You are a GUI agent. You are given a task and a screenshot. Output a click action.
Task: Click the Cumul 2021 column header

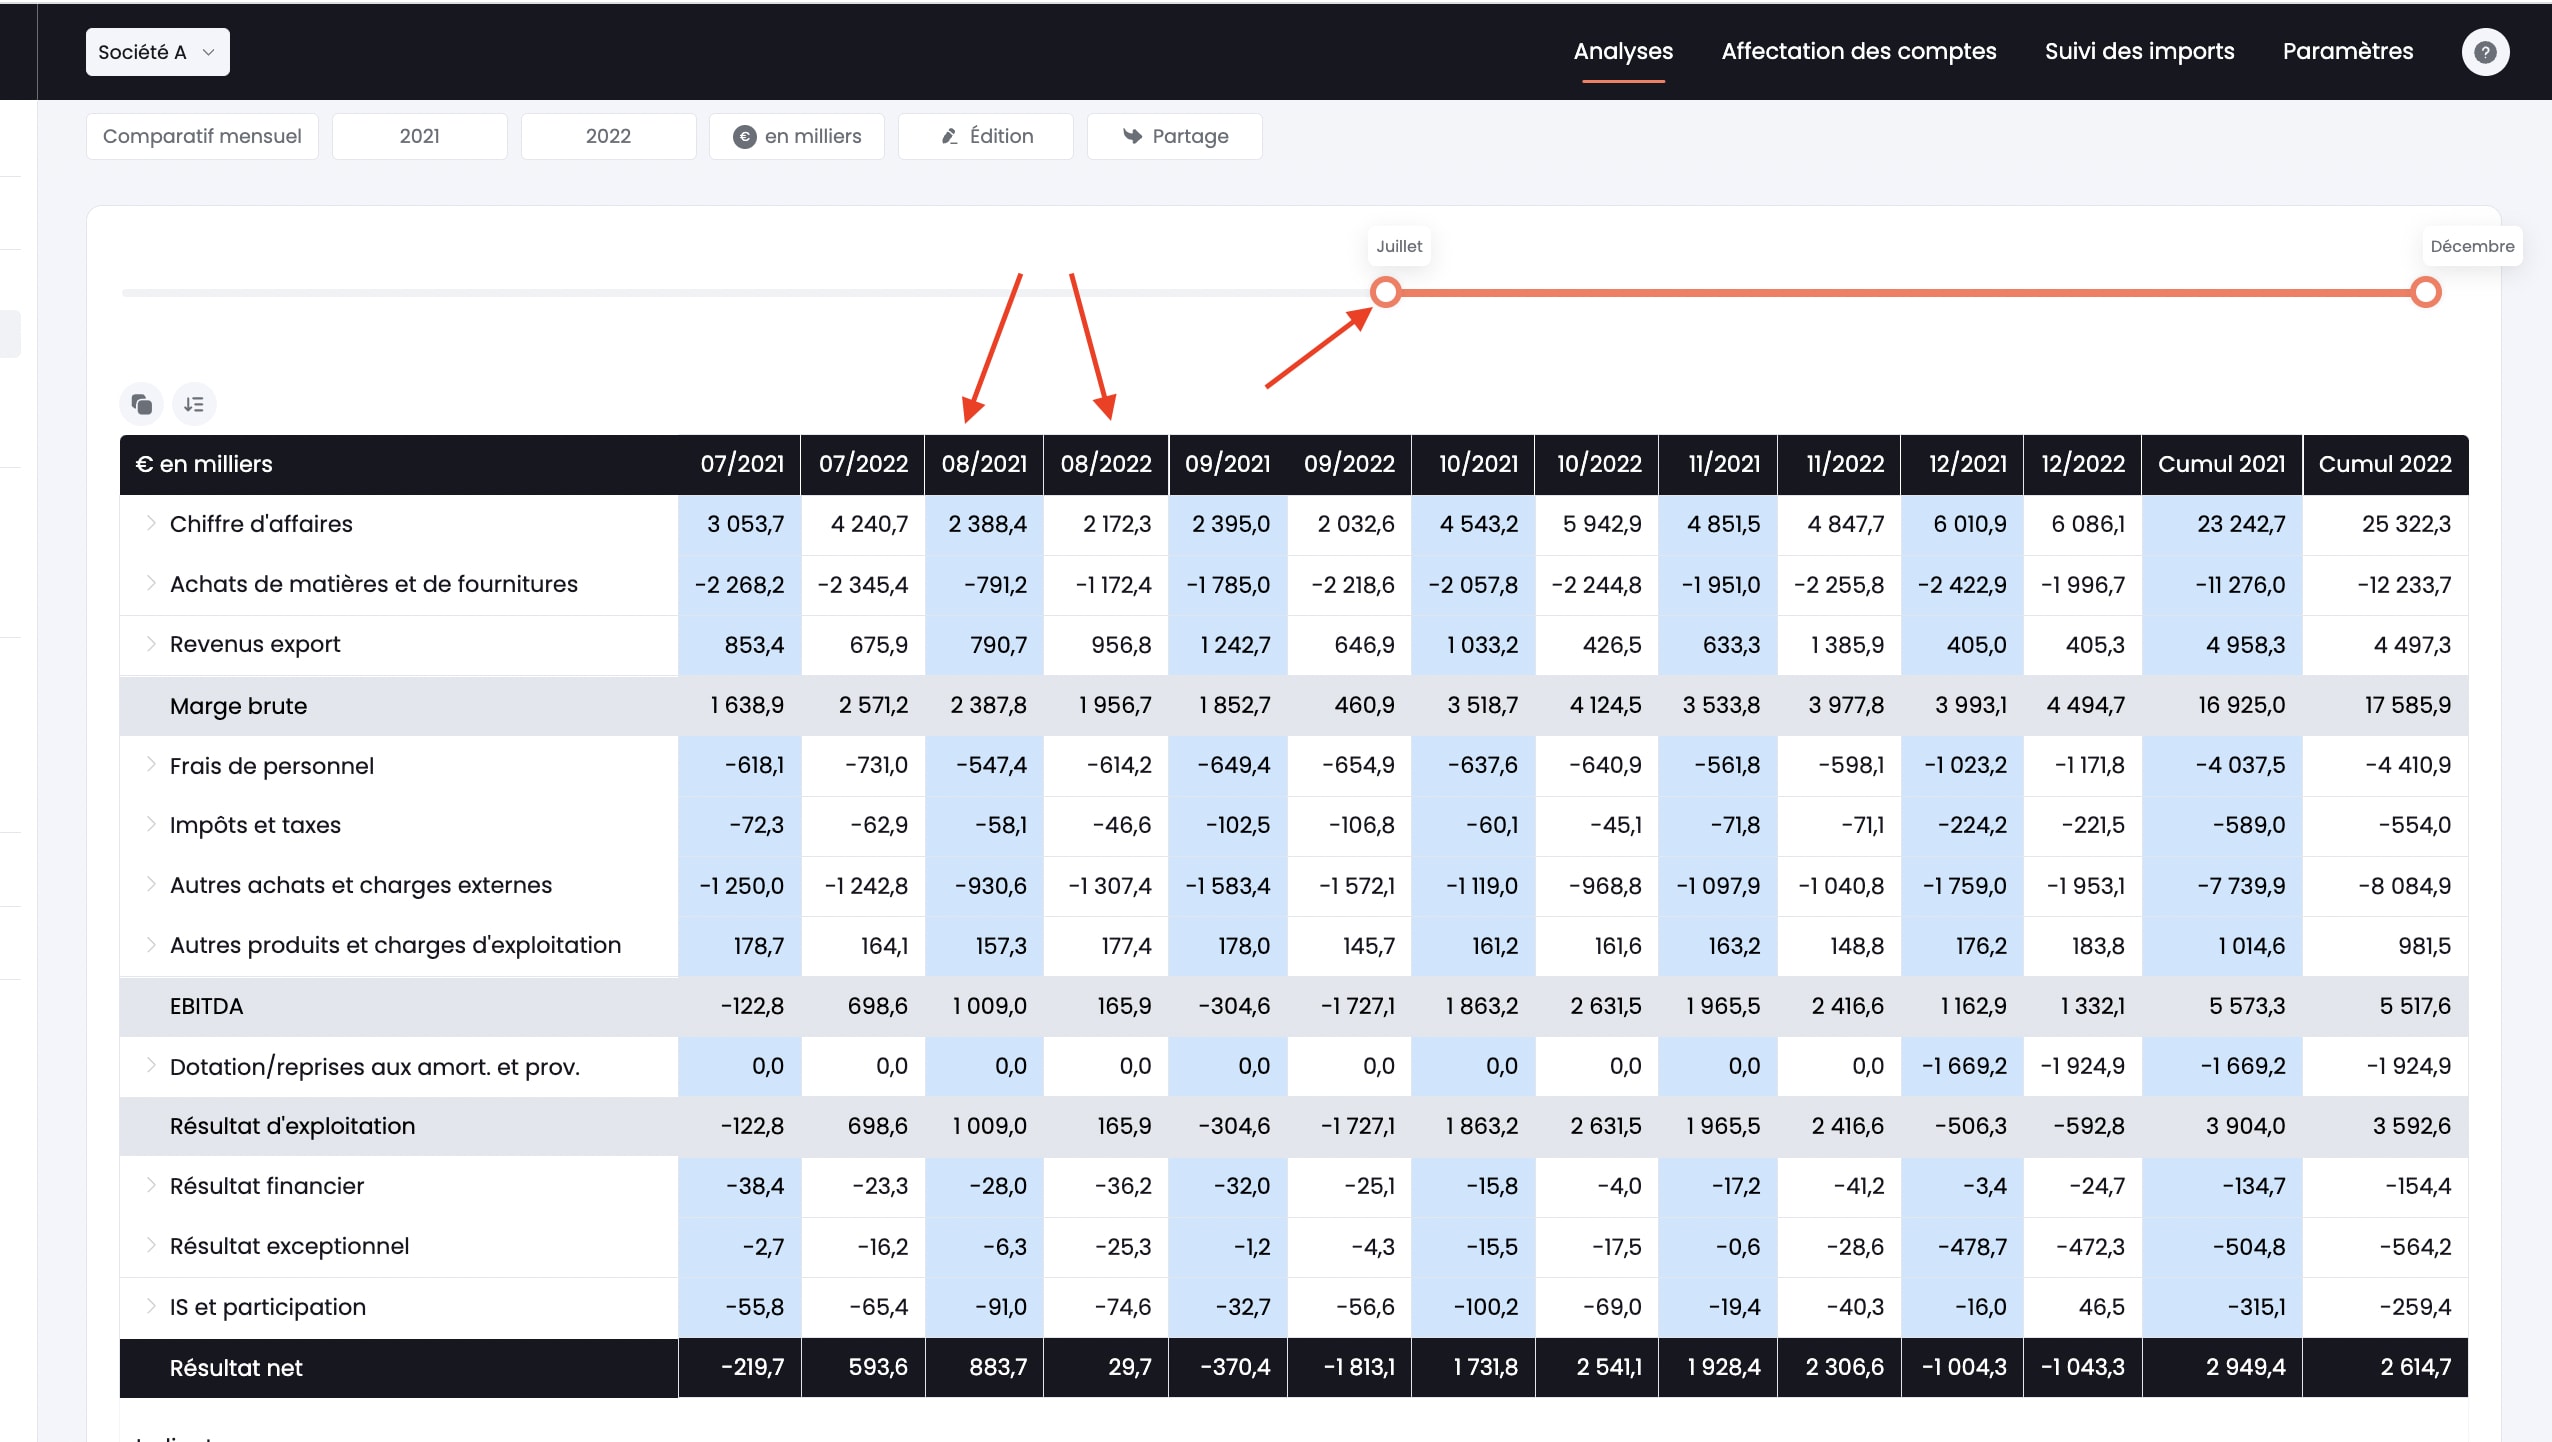pyautogui.click(x=2222, y=464)
